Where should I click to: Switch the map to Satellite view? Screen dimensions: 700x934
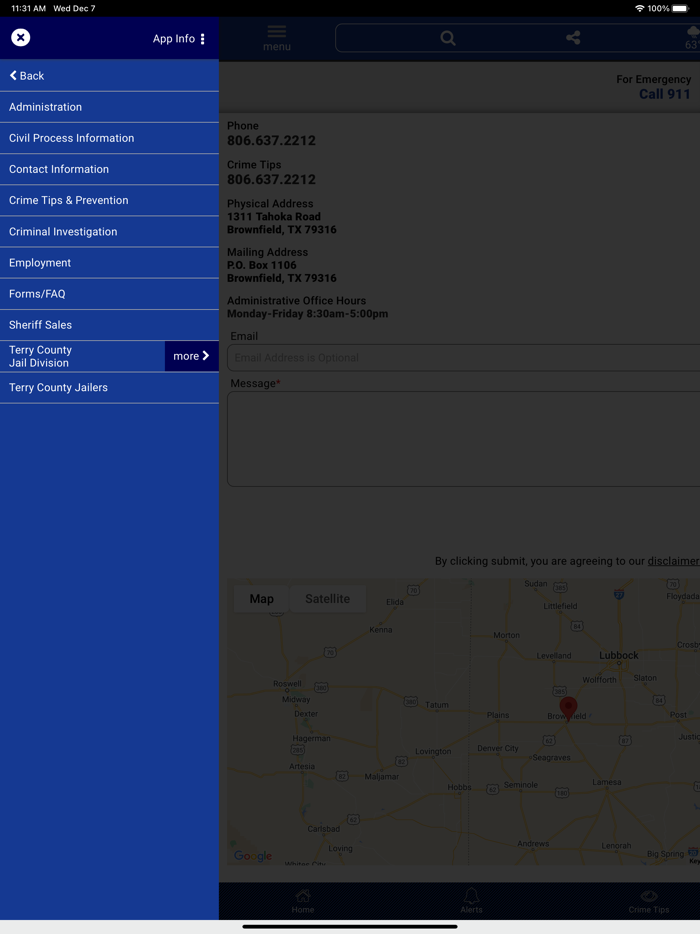328,599
